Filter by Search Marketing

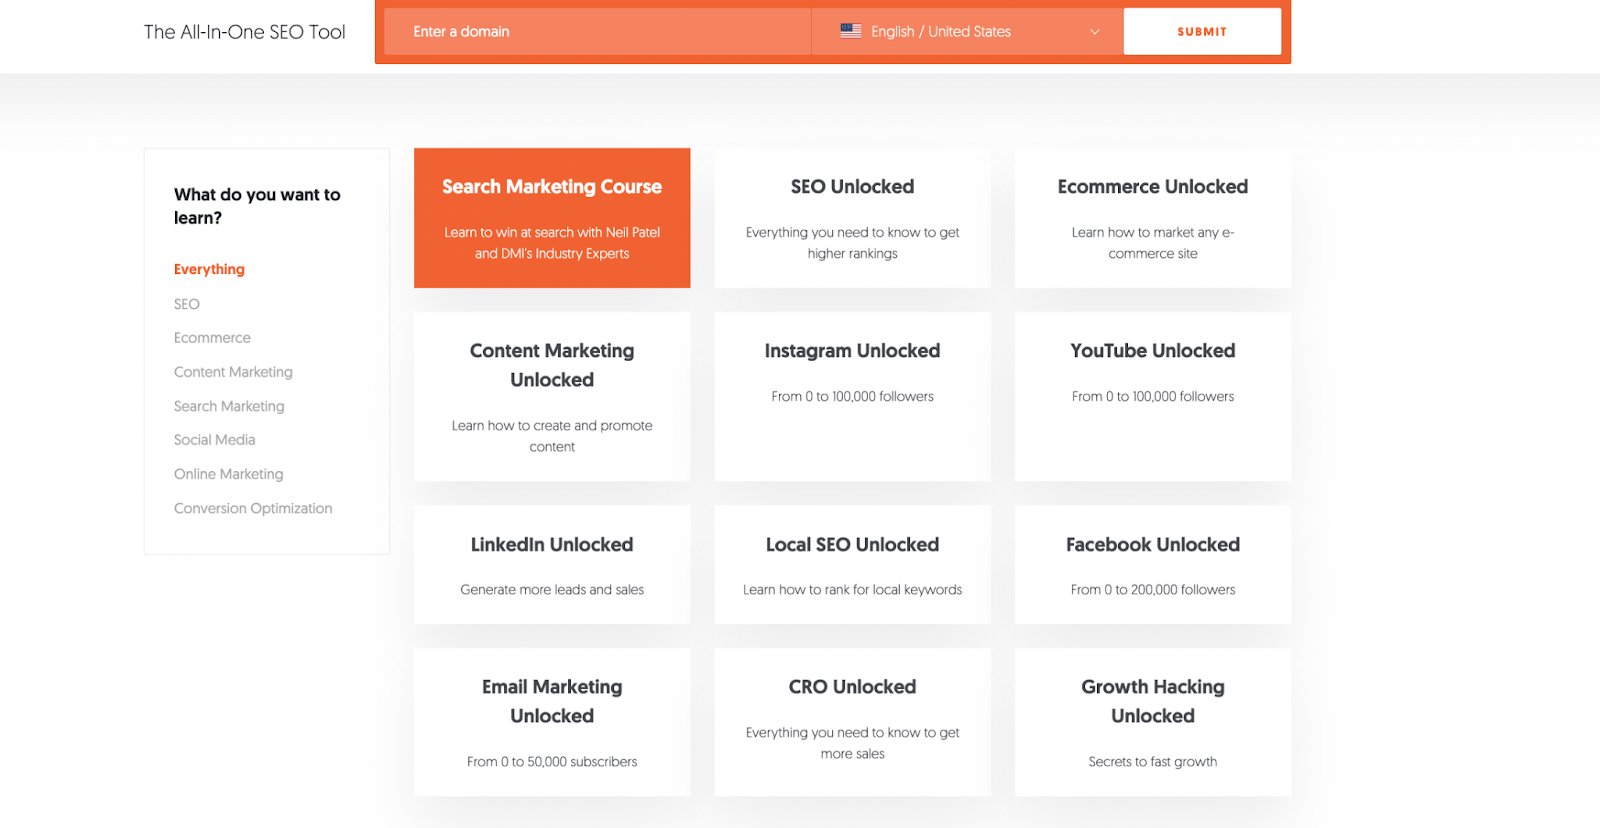coord(229,406)
